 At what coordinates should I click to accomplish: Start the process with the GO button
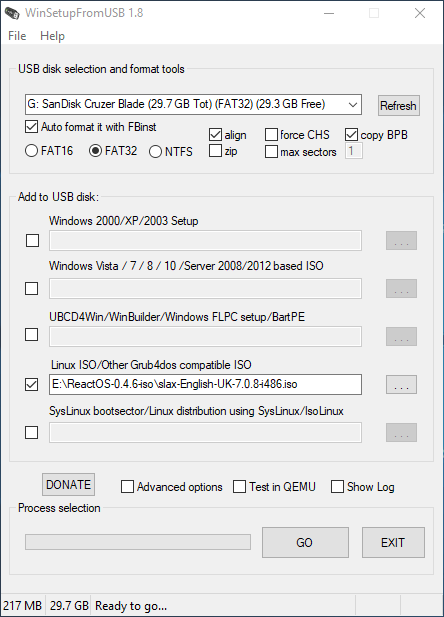tap(305, 543)
